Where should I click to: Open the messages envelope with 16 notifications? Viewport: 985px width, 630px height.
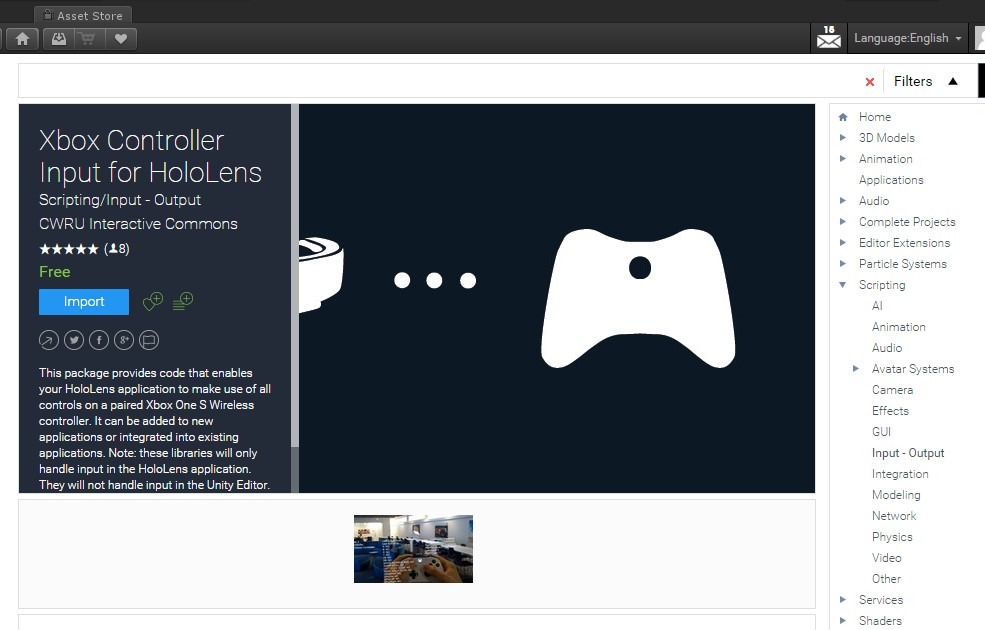(829, 38)
